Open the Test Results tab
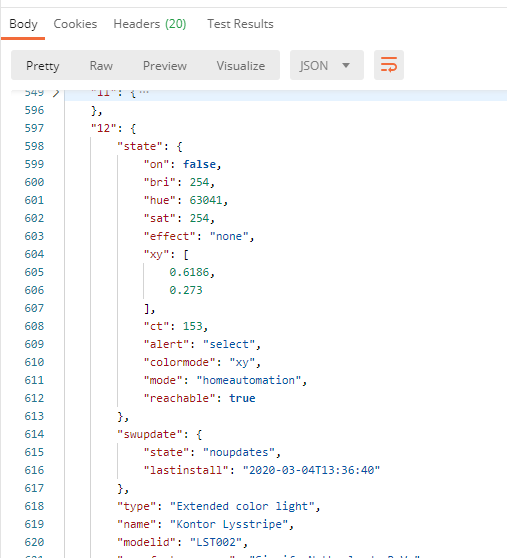This screenshot has height=558, width=507. click(x=240, y=24)
